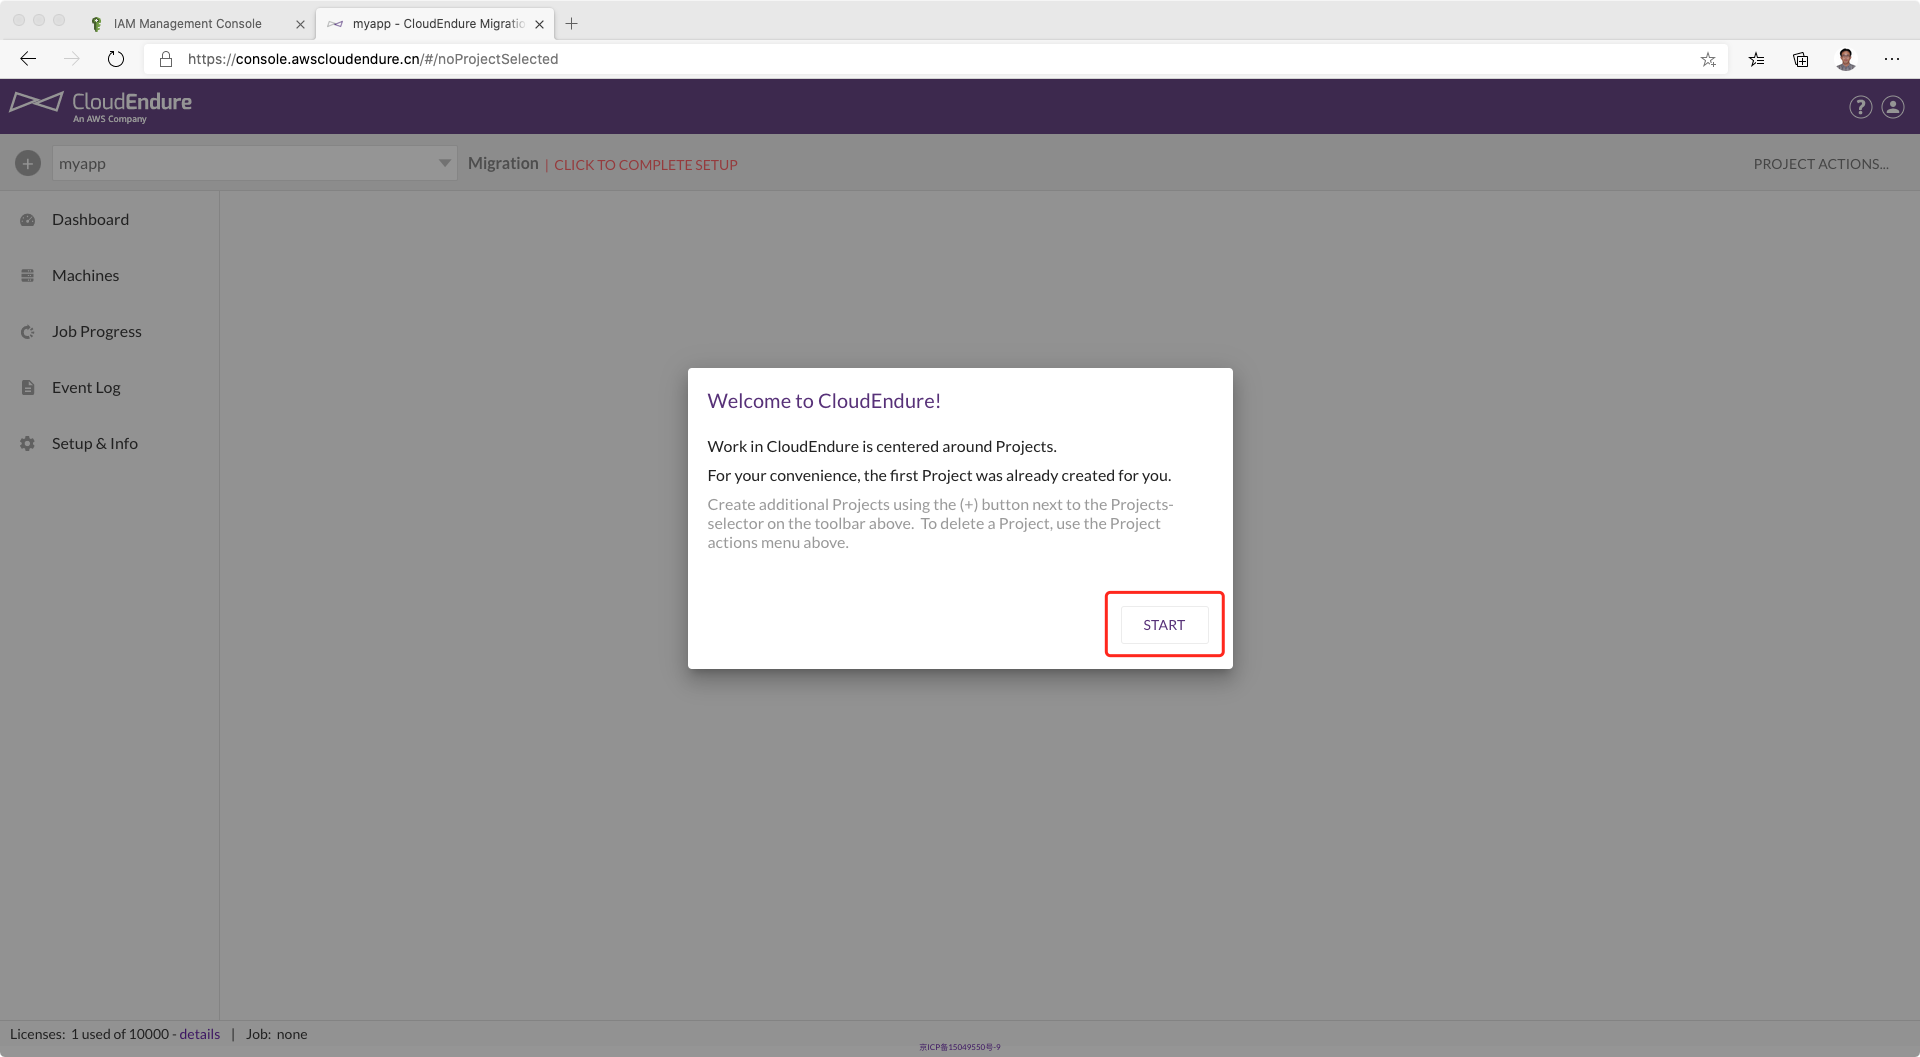Open the Dashboard sidebar item

point(90,220)
